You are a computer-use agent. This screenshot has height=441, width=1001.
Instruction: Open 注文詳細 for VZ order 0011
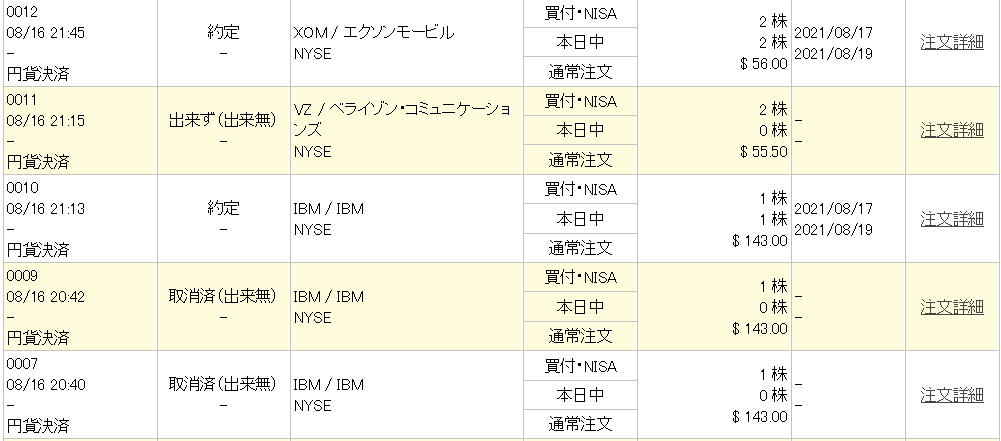[952, 130]
